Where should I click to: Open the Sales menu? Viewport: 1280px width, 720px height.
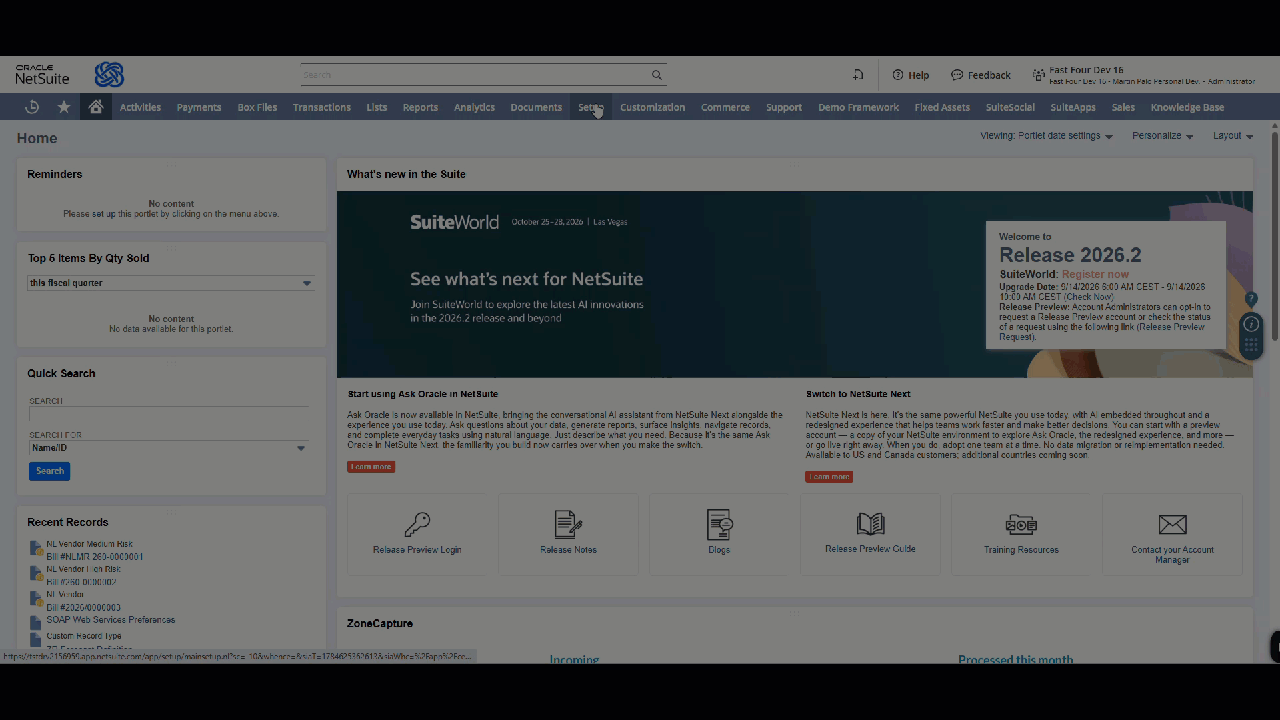point(1123,107)
